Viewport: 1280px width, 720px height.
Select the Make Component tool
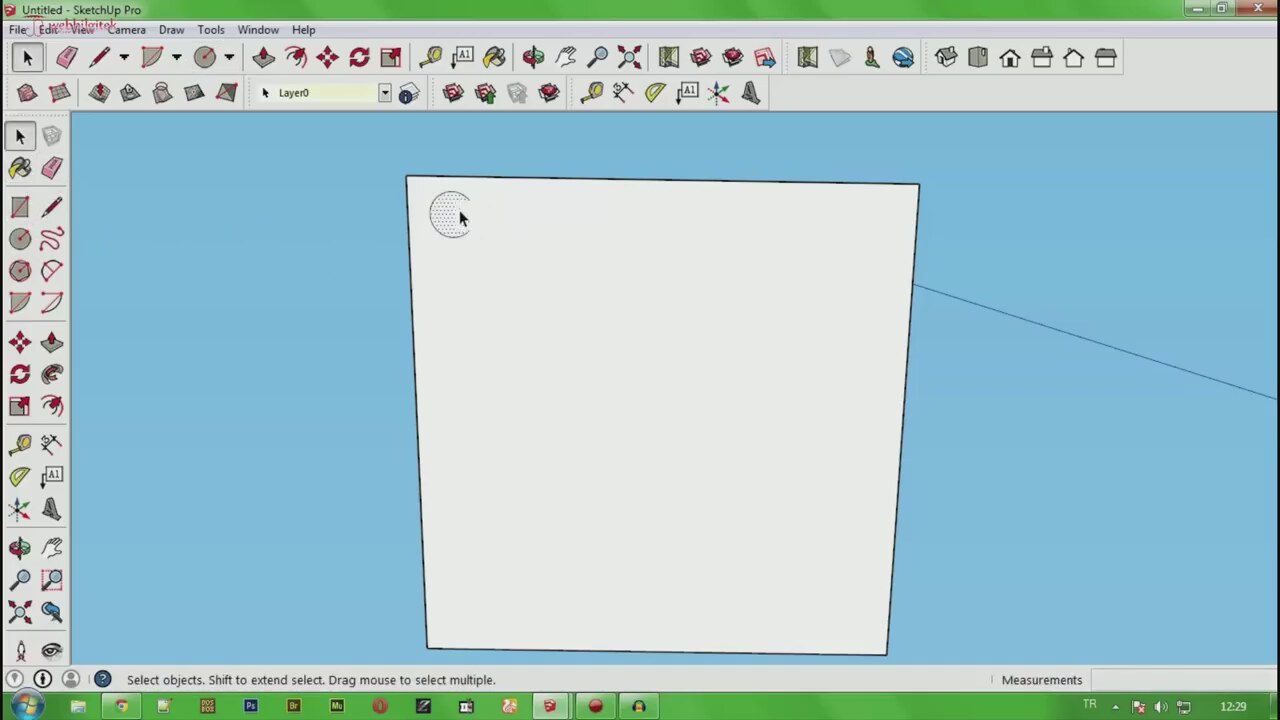tap(52, 136)
